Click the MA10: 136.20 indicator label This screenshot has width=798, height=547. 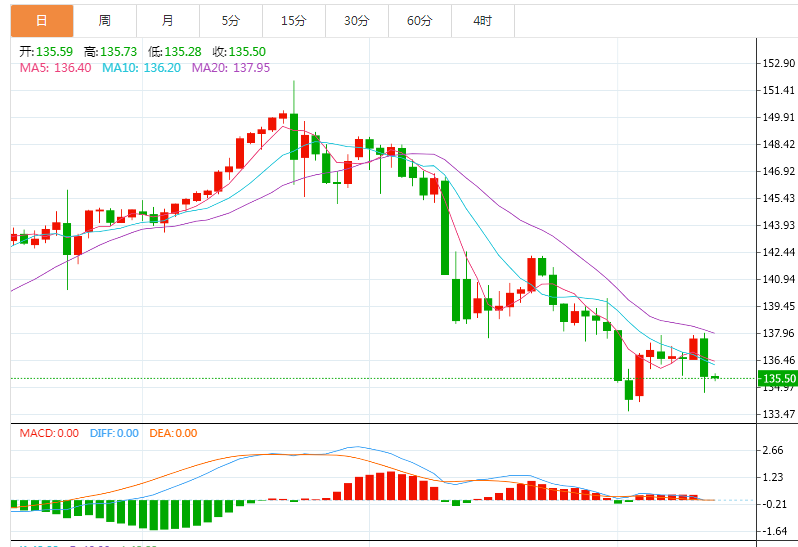click(x=141, y=68)
